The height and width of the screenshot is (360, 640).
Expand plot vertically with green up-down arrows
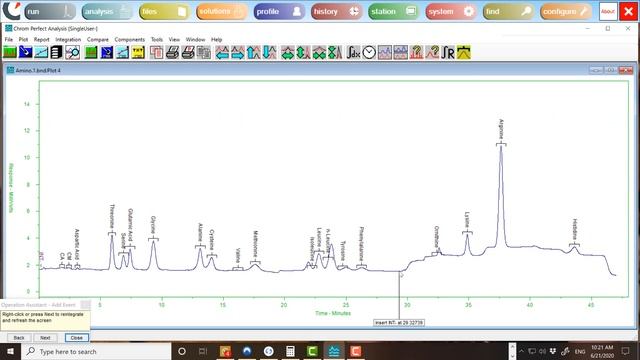(x=303, y=53)
